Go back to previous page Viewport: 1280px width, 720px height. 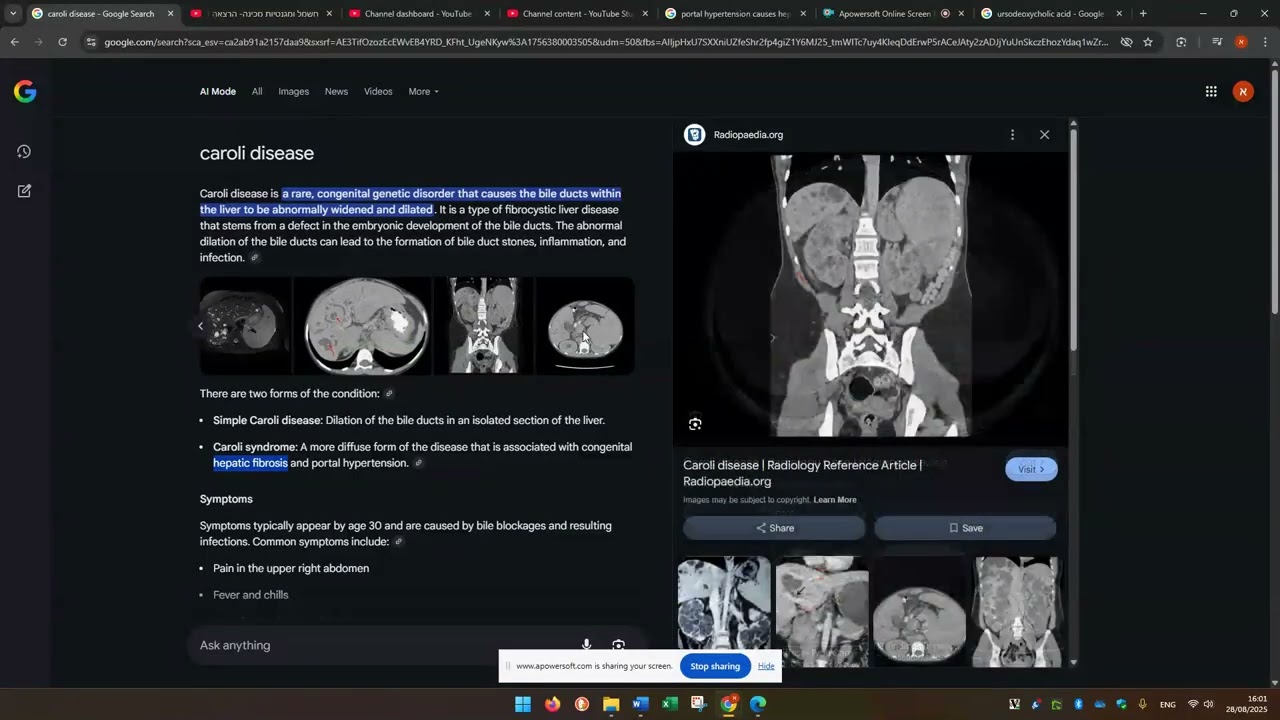14,42
